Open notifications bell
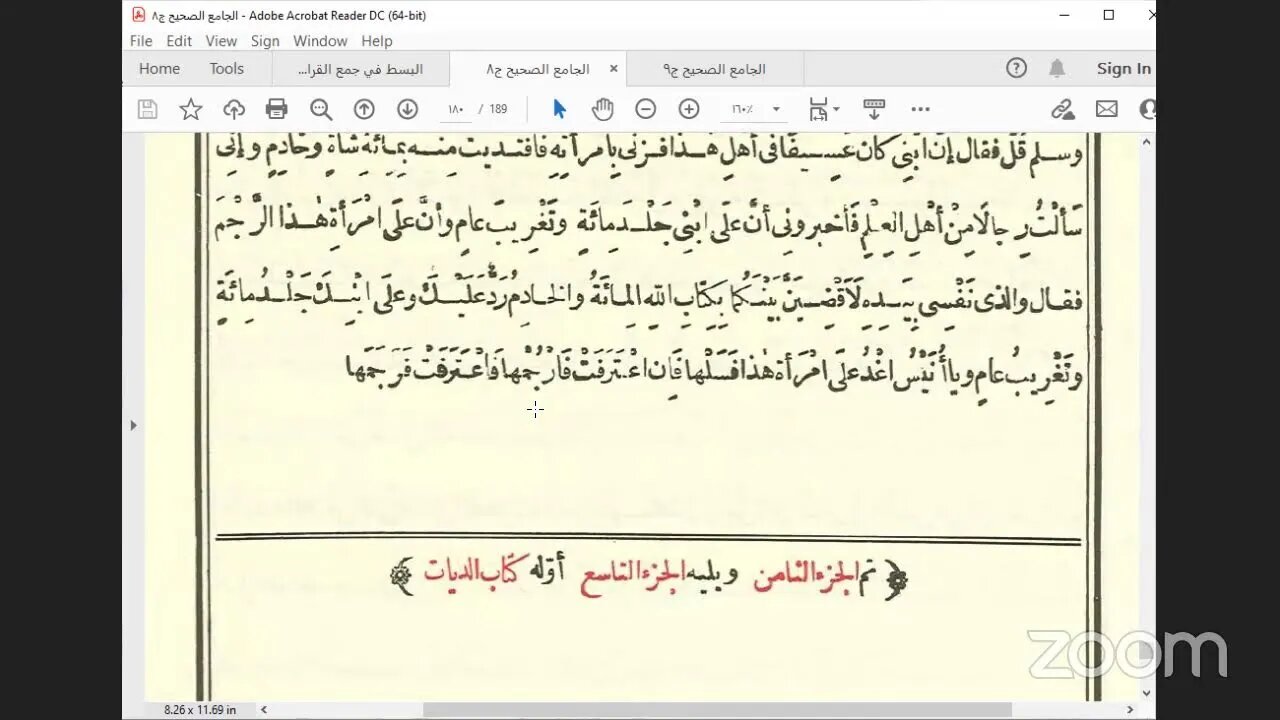 click(x=1057, y=68)
